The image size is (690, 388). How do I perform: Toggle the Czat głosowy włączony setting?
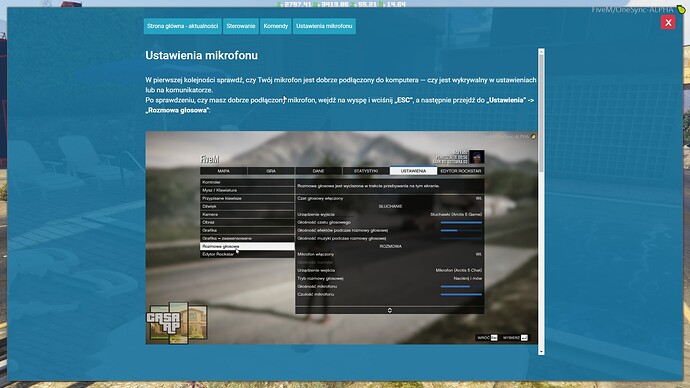tap(389, 198)
